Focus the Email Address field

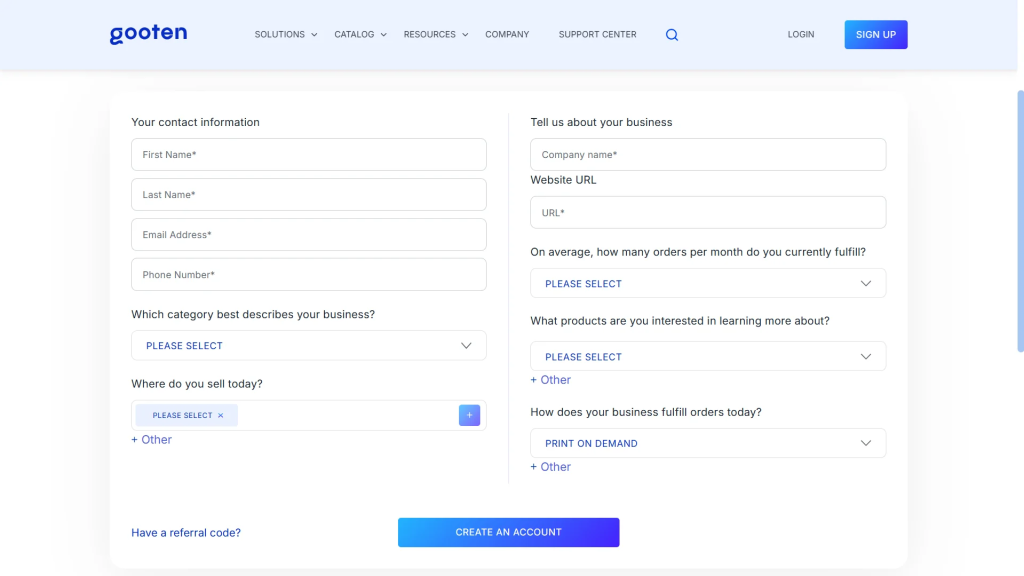(x=308, y=235)
